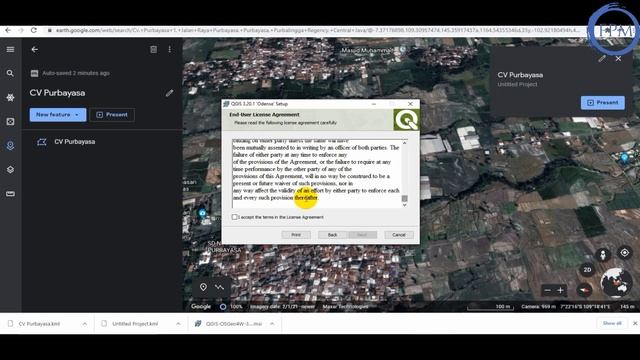Open QGIS-OSGeo4W msi downloaded file
640x360 pixels.
pyautogui.click(x=229, y=324)
